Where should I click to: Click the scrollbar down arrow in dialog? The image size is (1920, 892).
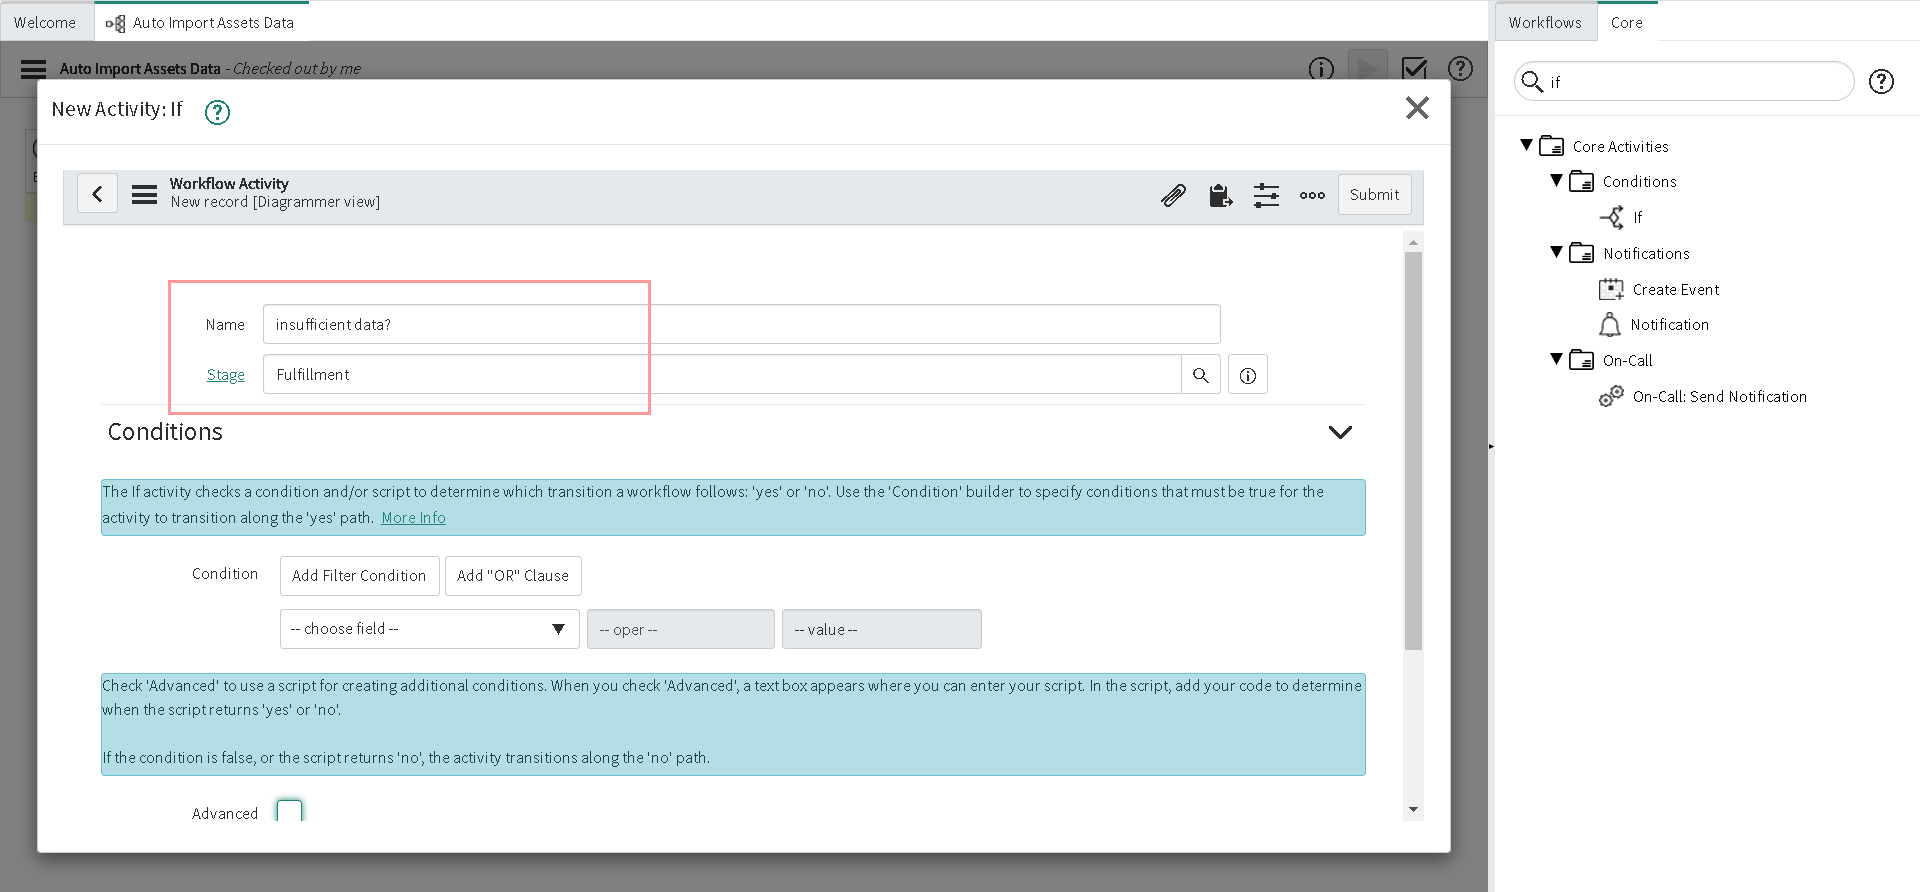pyautogui.click(x=1413, y=809)
